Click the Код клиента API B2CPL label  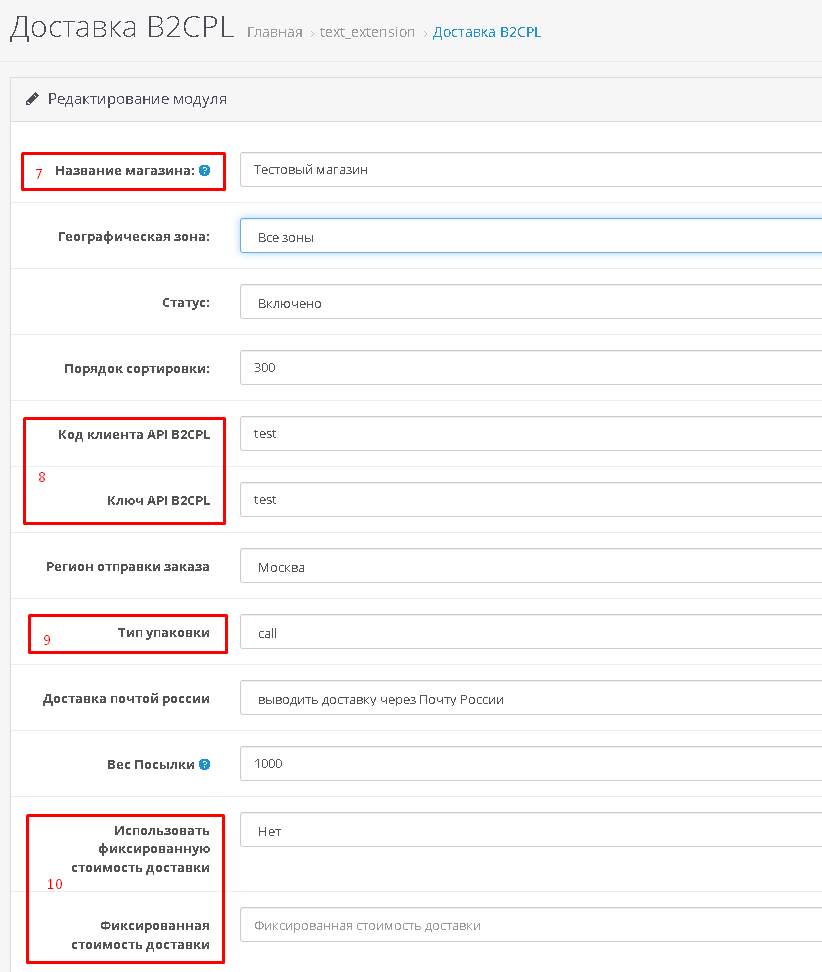point(134,435)
